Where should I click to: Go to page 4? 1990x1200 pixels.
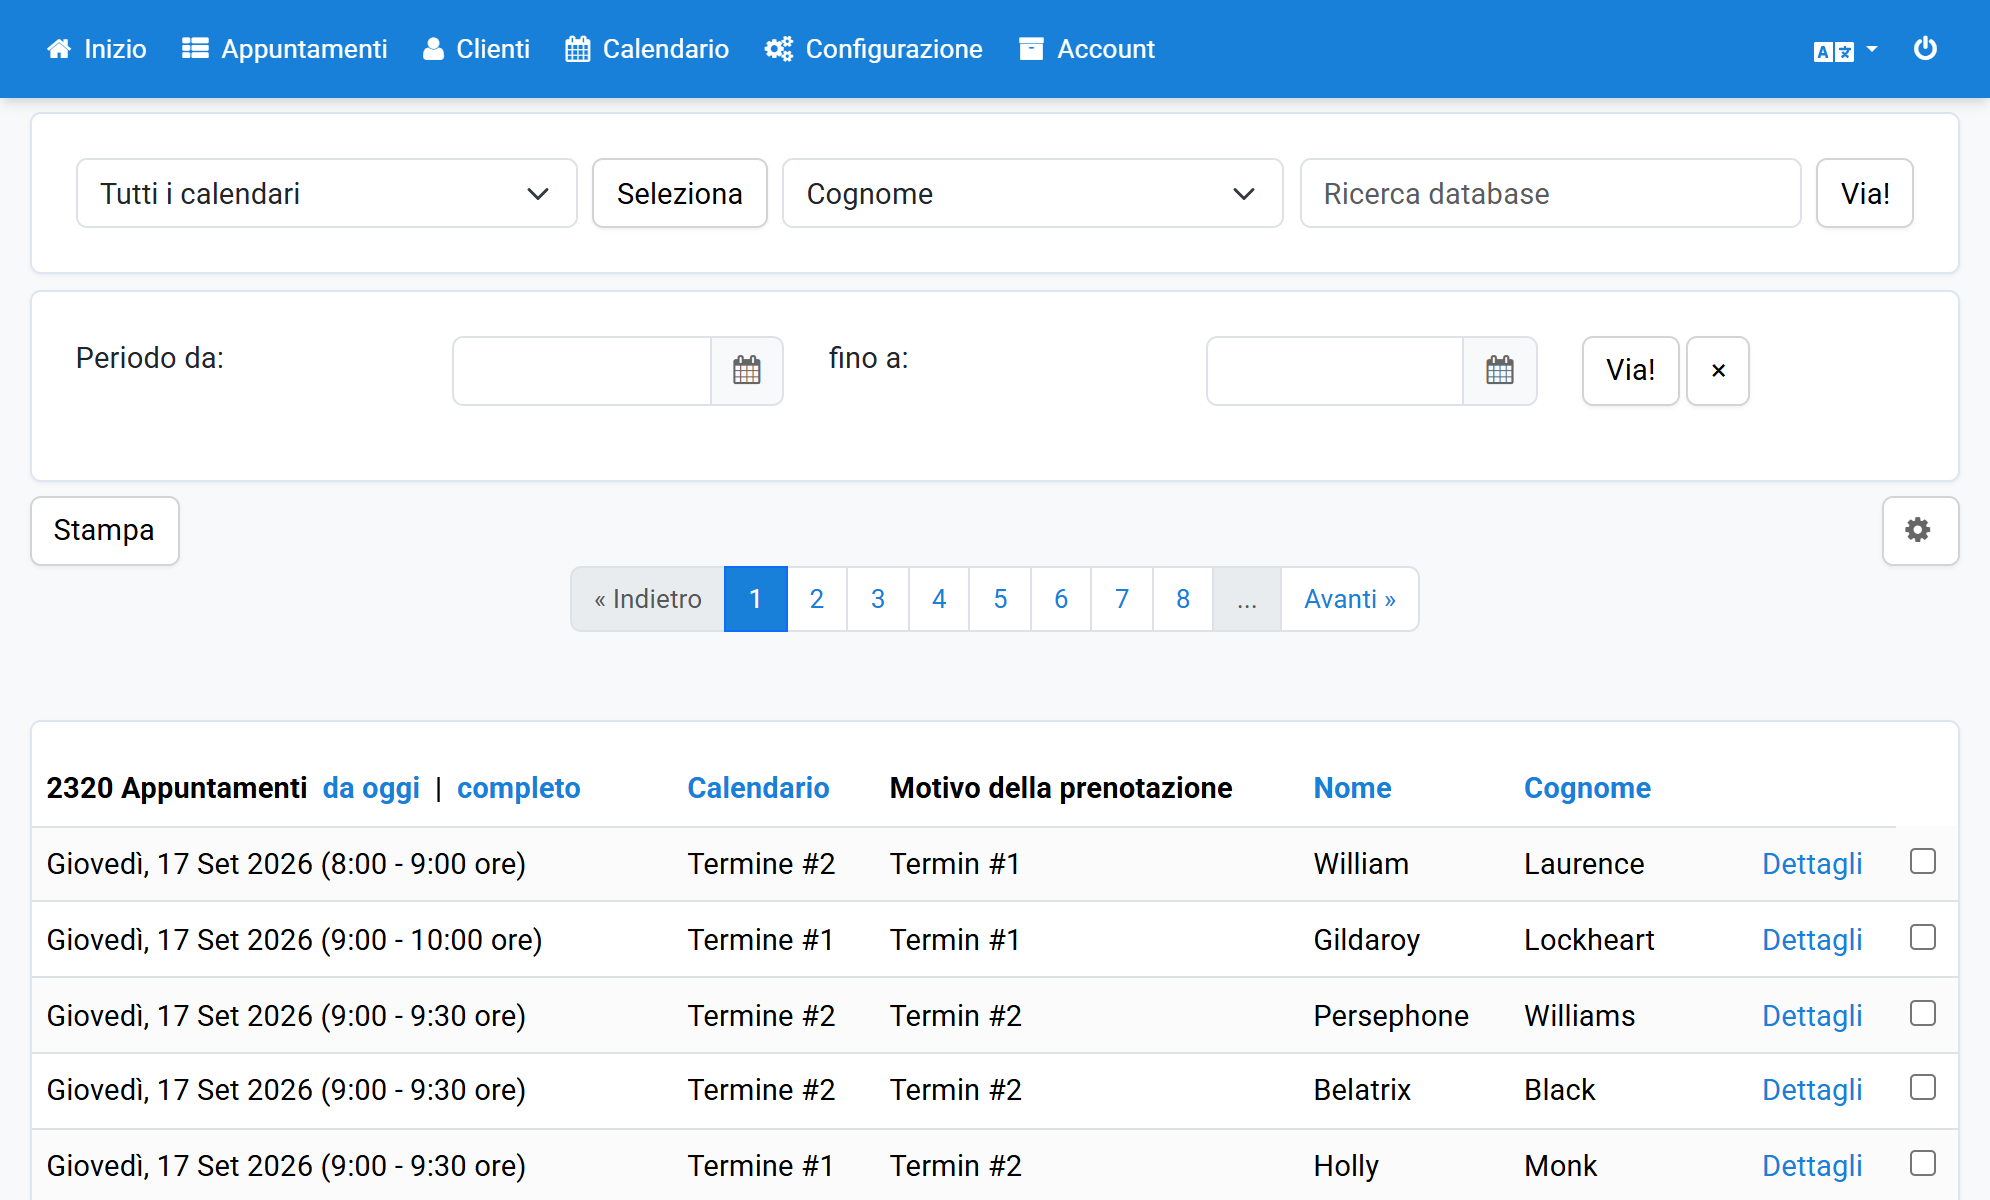click(939, 599)
